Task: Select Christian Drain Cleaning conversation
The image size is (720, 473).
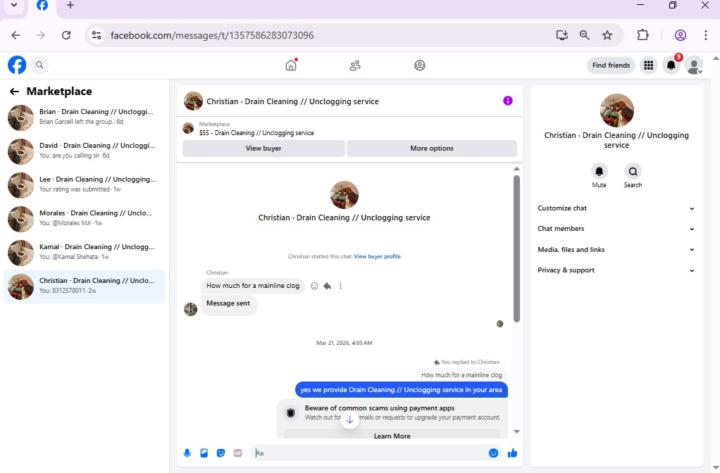Action: pos(84,286)
